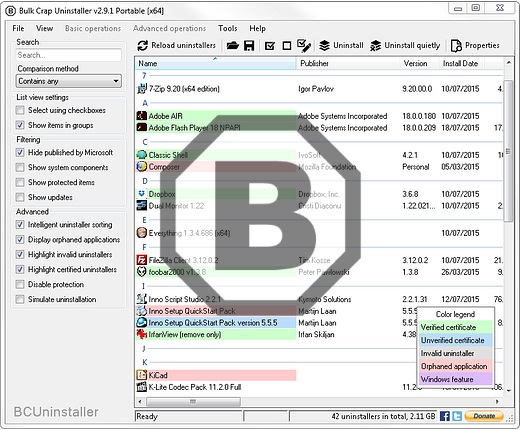
Task: Collapse the F group header
Action: tap(144, 247)
